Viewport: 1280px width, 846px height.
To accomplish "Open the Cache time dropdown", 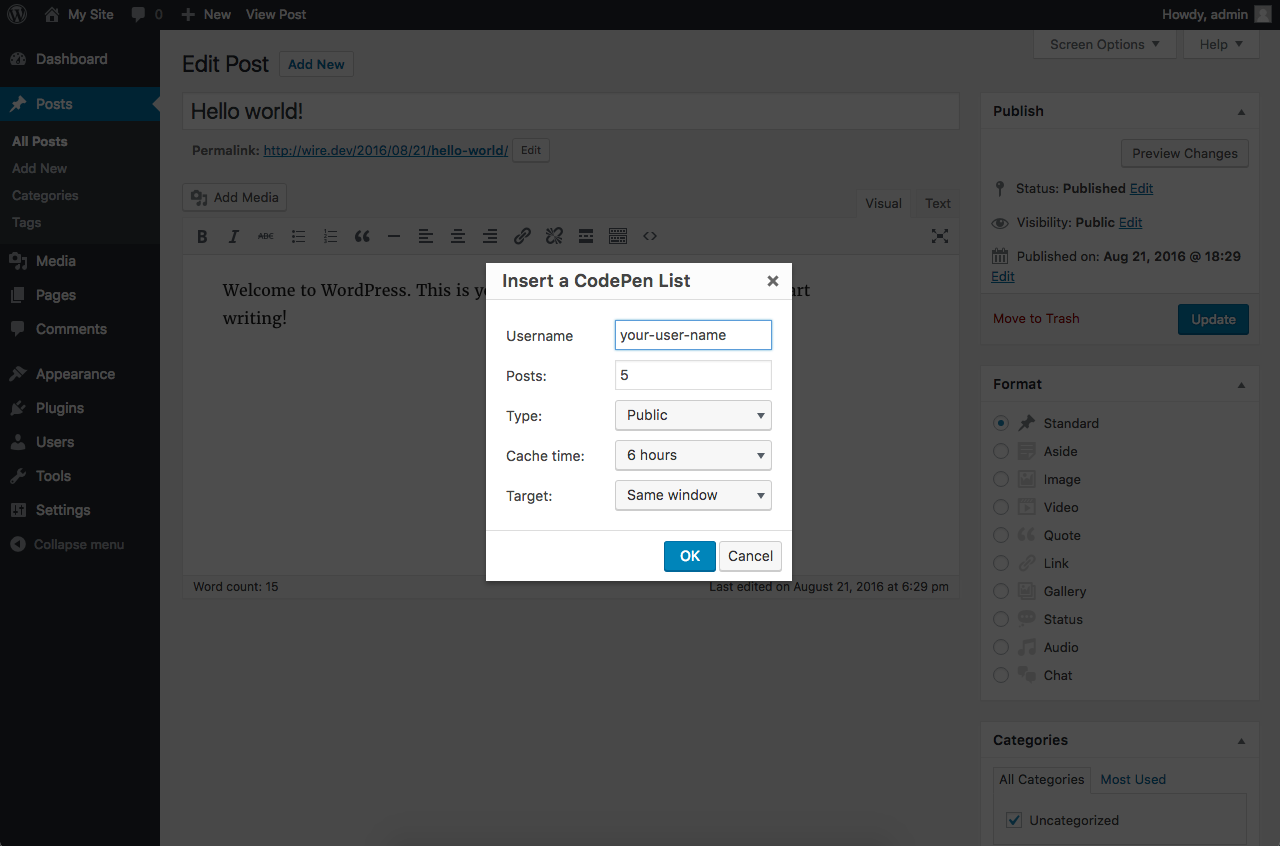I will click(x=693, y=455).
